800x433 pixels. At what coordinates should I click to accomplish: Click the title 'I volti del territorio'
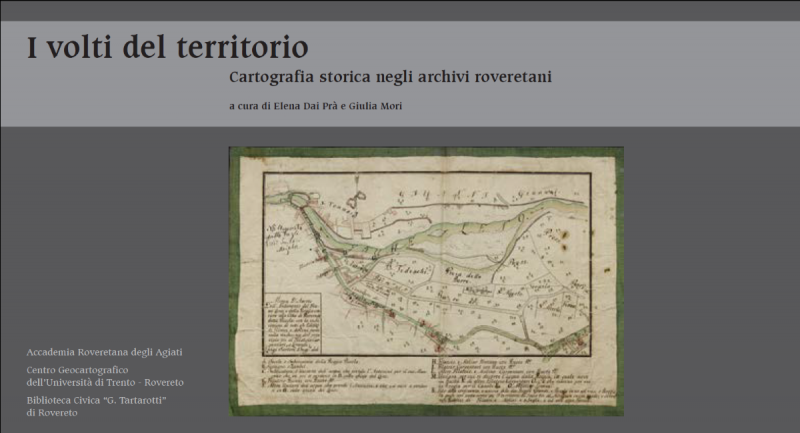(x=167, y=47)
